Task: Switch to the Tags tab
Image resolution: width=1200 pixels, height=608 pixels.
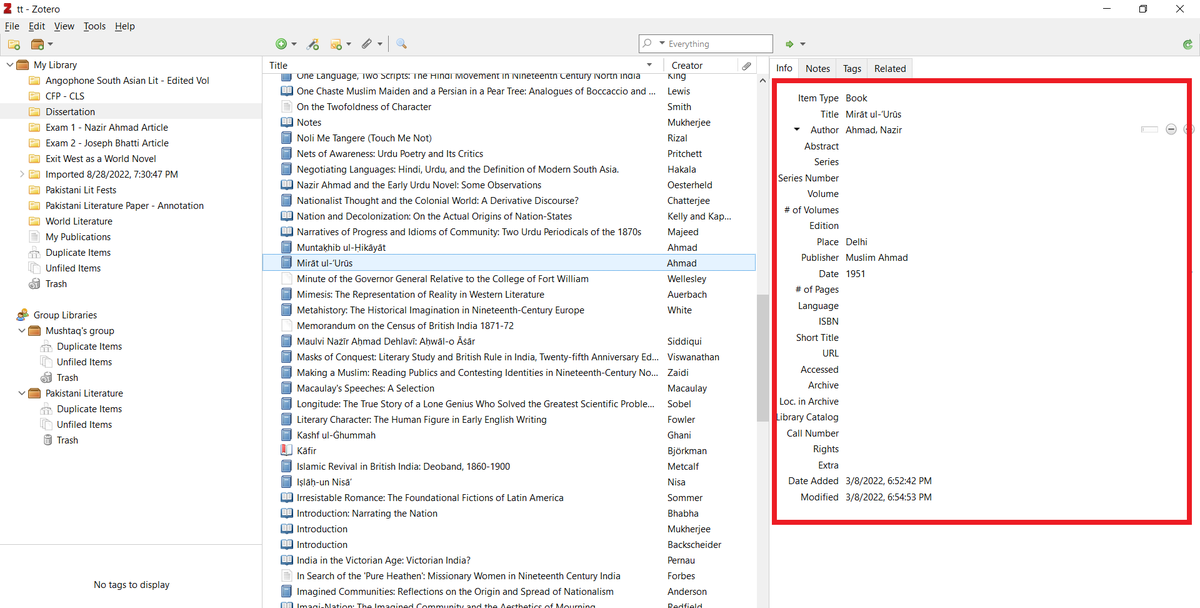Action: click(852, 68)
